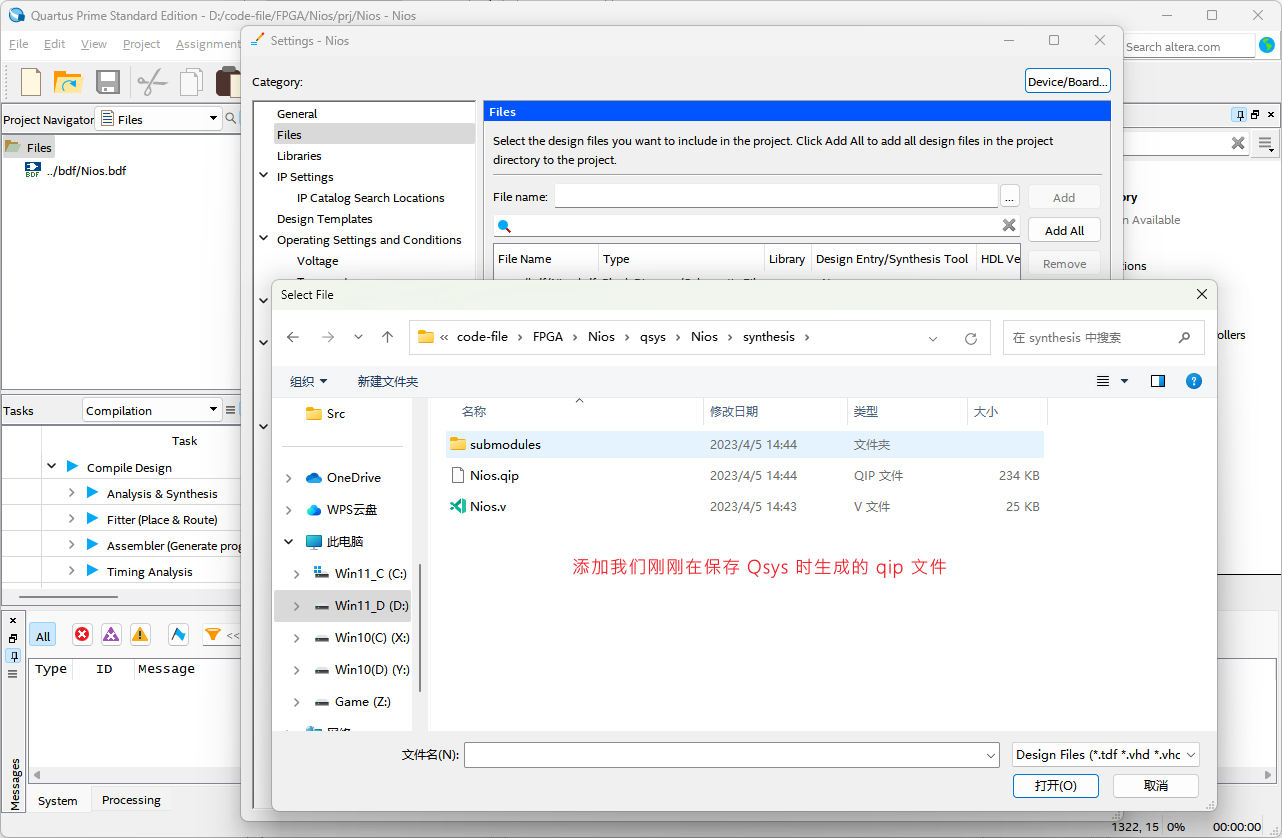Click Save floppy icon in Quartus toolbar
This screenshot has width=1282, height=838.
point(108,82)
